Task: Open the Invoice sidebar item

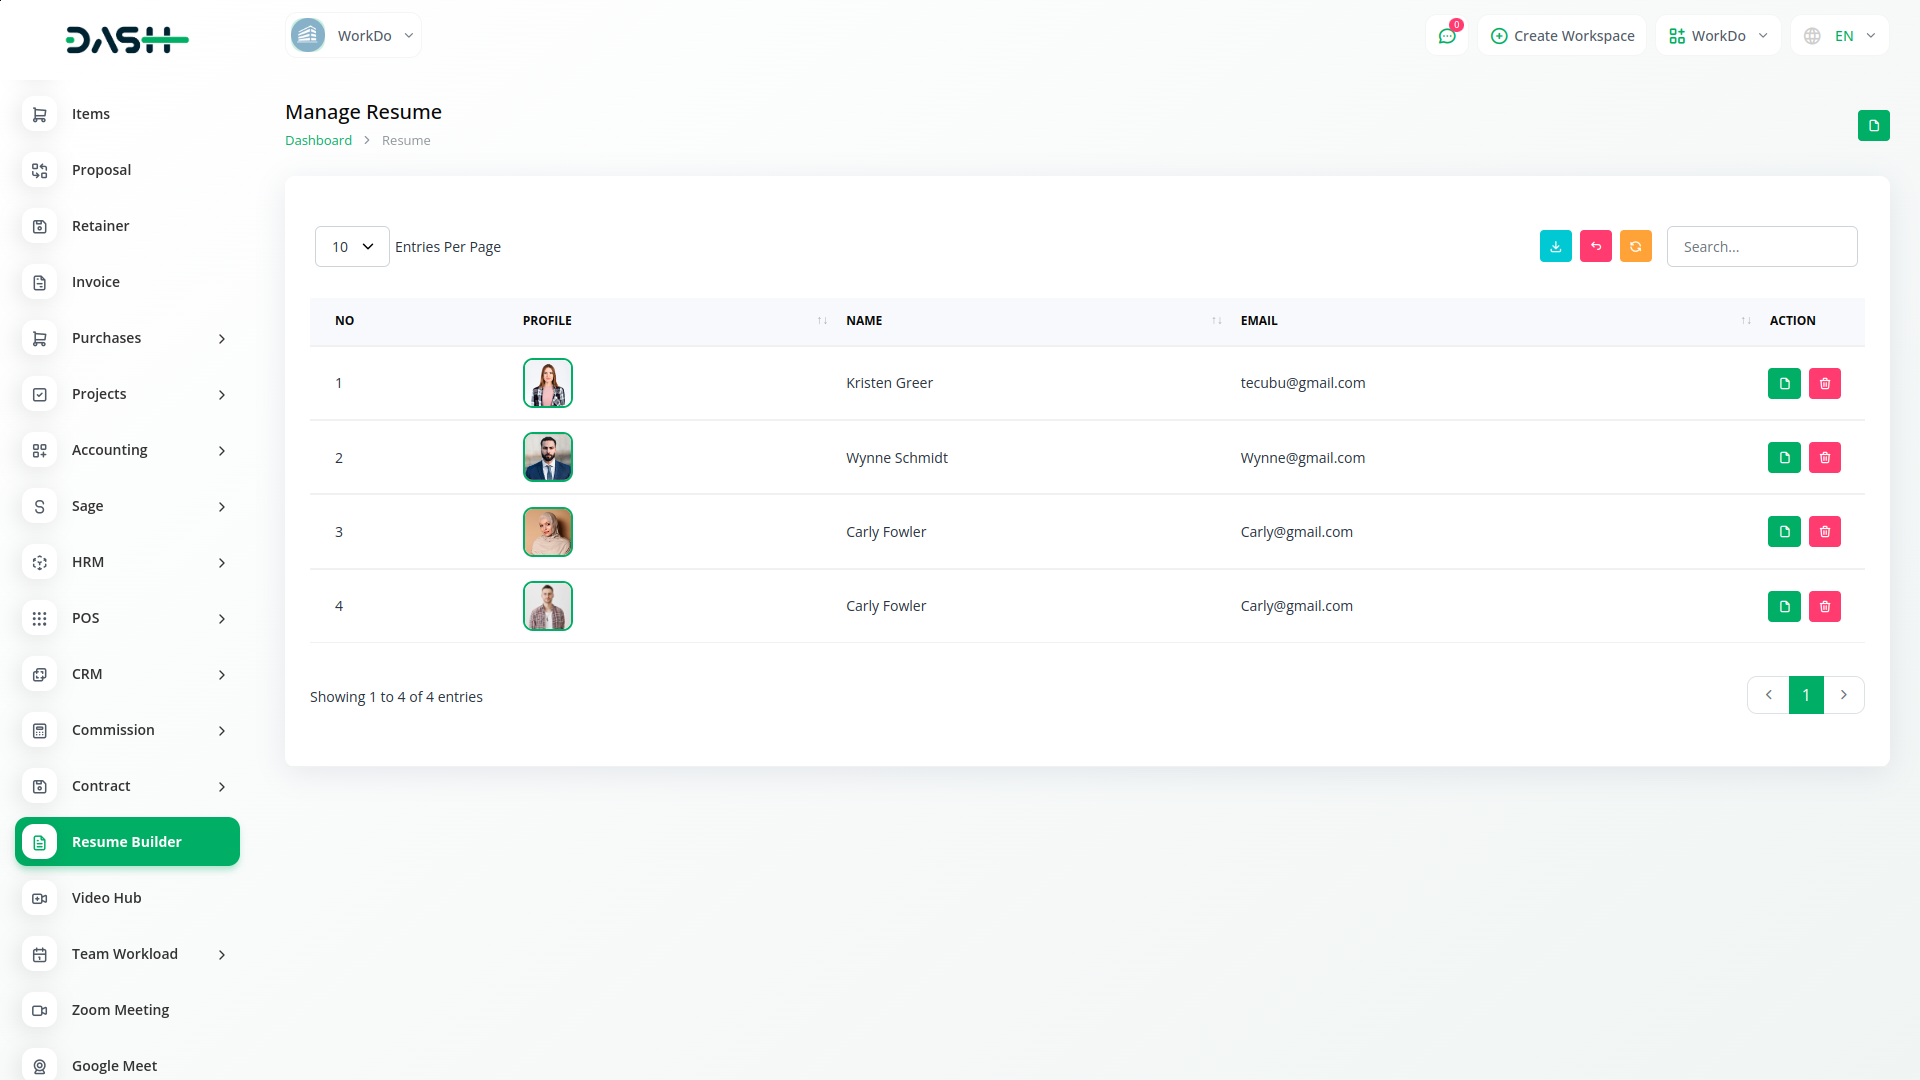Action: click(96, 282)
